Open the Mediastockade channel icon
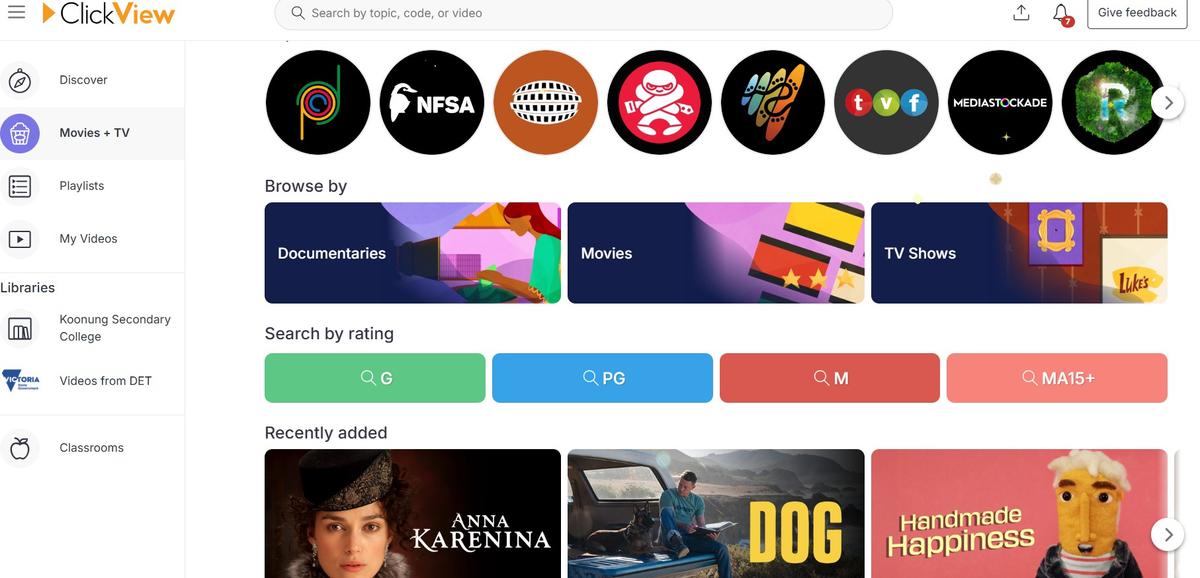The width and height of the screenshot is (1200, 578). tap(1000, 102)
